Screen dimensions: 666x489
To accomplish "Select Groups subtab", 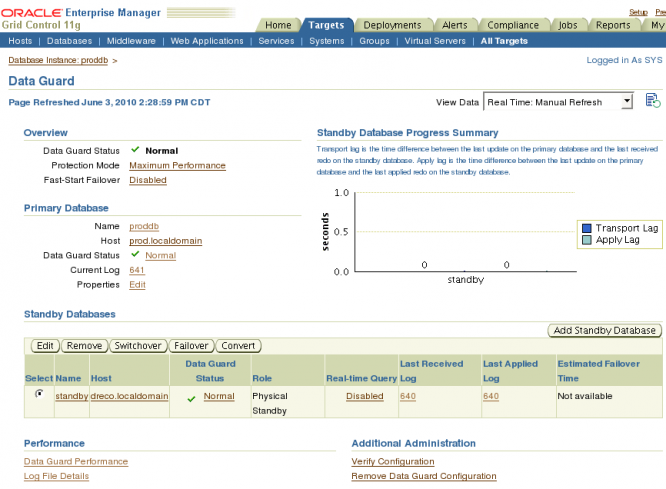I will pos(374,41).
